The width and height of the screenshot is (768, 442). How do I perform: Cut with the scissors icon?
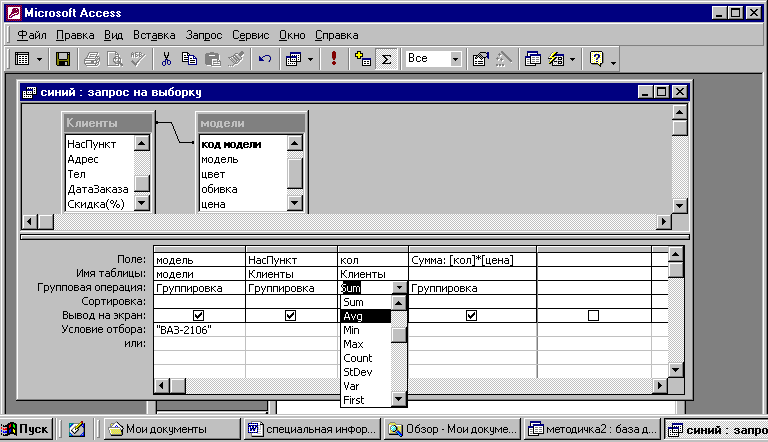(167, 59)
